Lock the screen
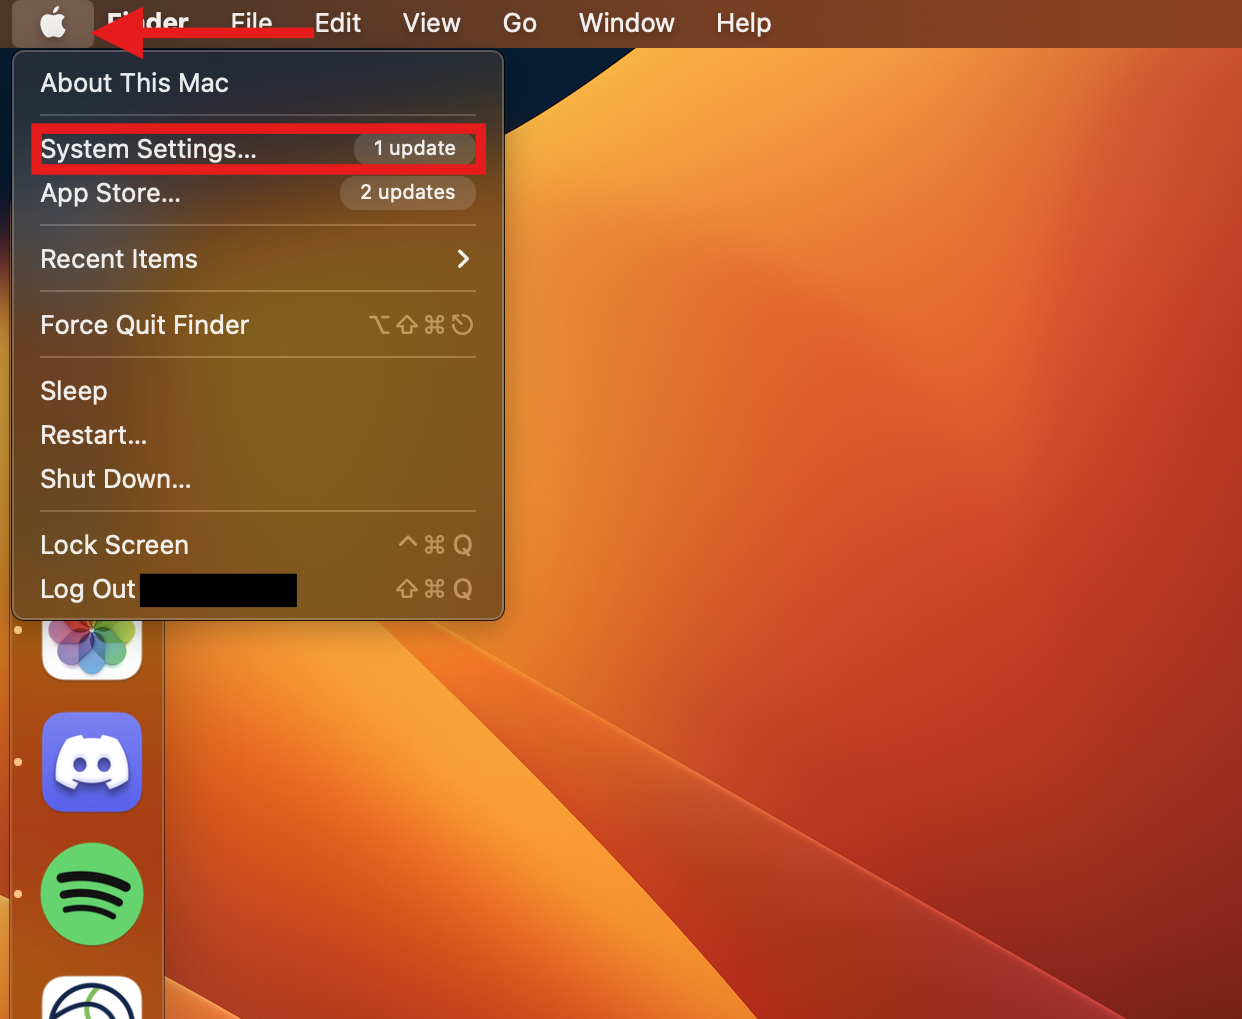Screen dimensions: 1242x1019 click(114, 545)
